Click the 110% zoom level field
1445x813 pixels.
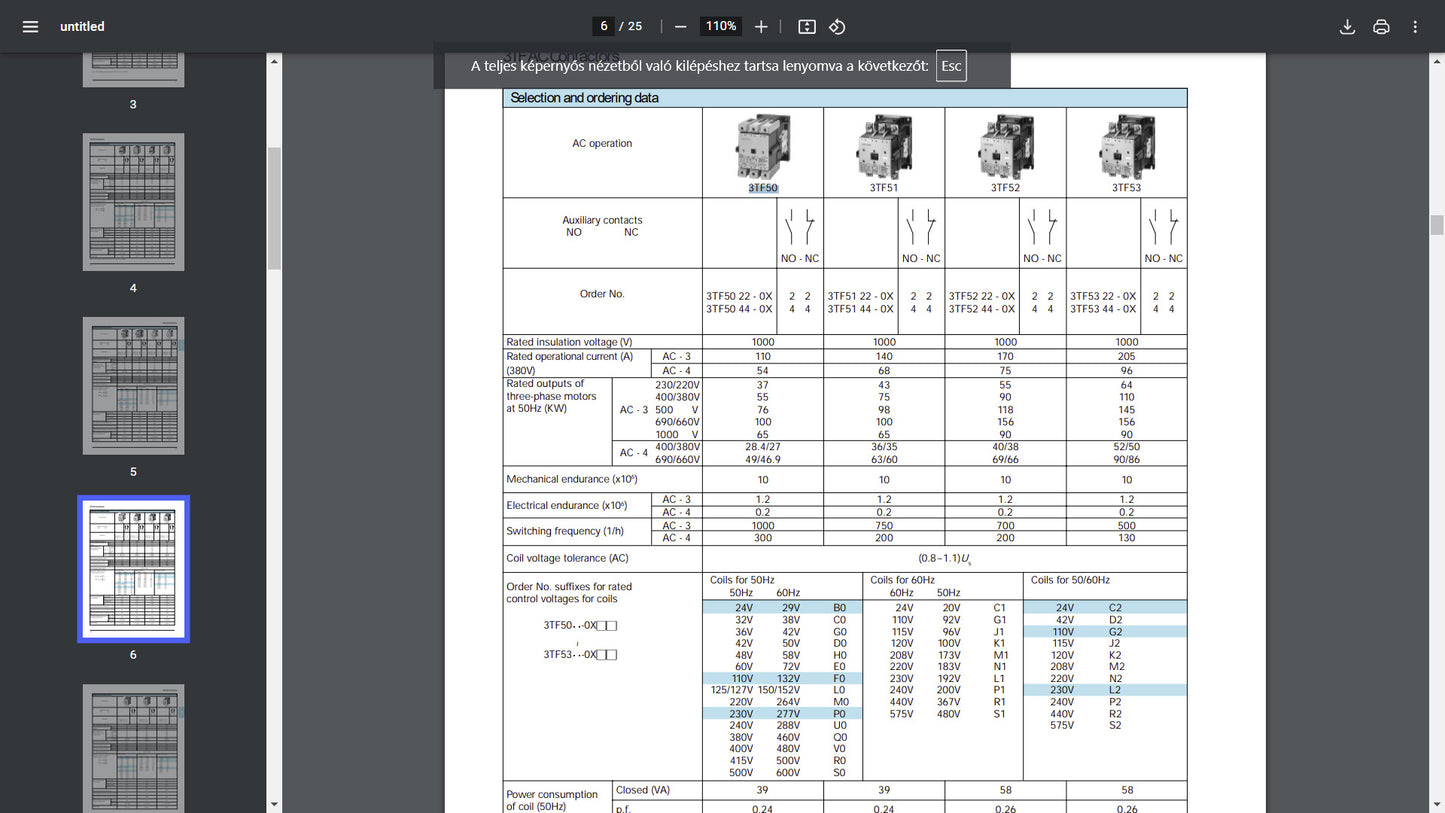[x=721, y=26]
